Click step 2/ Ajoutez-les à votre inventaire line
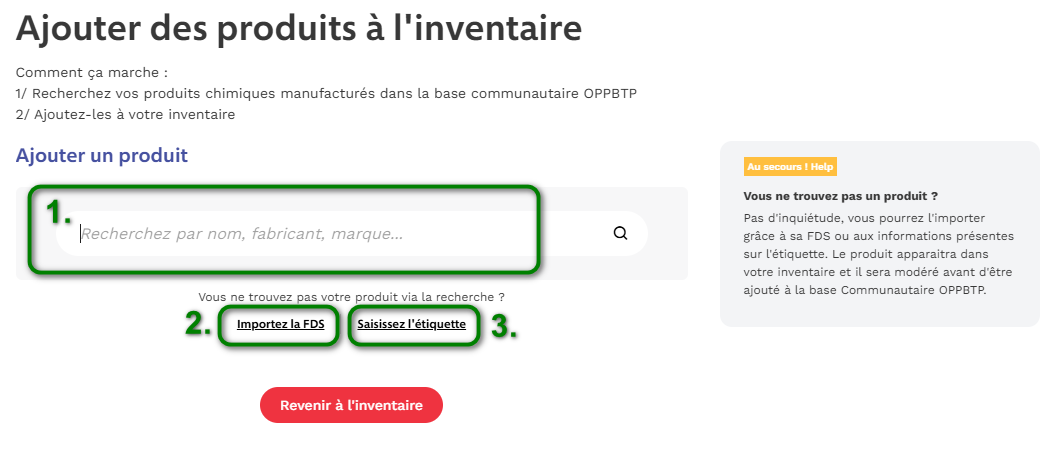This screenshot has height=467, width=1061. point(125,115)
